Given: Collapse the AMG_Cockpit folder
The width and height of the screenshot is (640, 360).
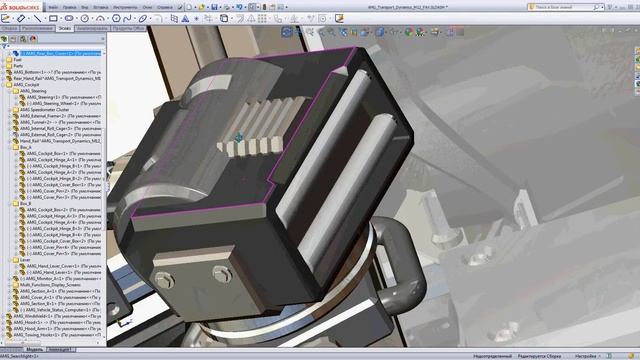Looking at the screenshot, I should click(x=3, y=84).
